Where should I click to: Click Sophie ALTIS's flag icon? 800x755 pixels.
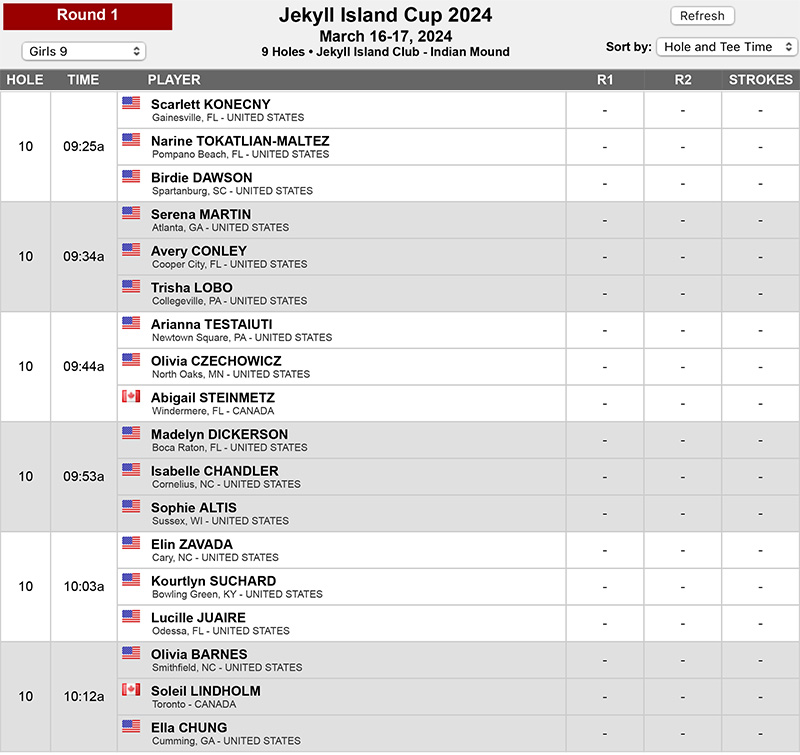click(x=131, y=507)
